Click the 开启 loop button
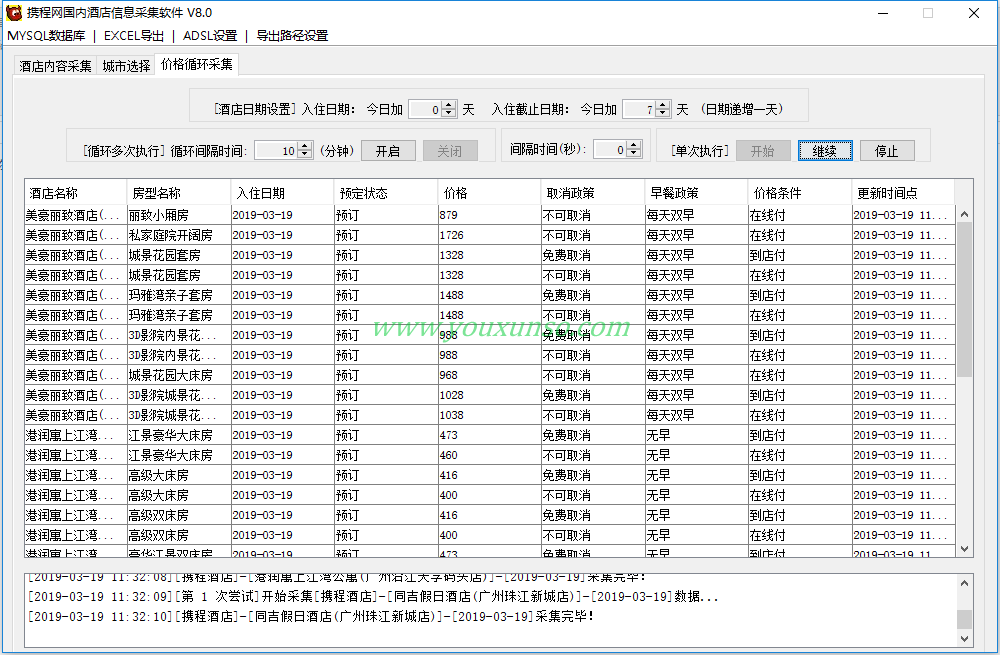The image size is (1000, 655). pyautogui.click(x=387, y=151)
